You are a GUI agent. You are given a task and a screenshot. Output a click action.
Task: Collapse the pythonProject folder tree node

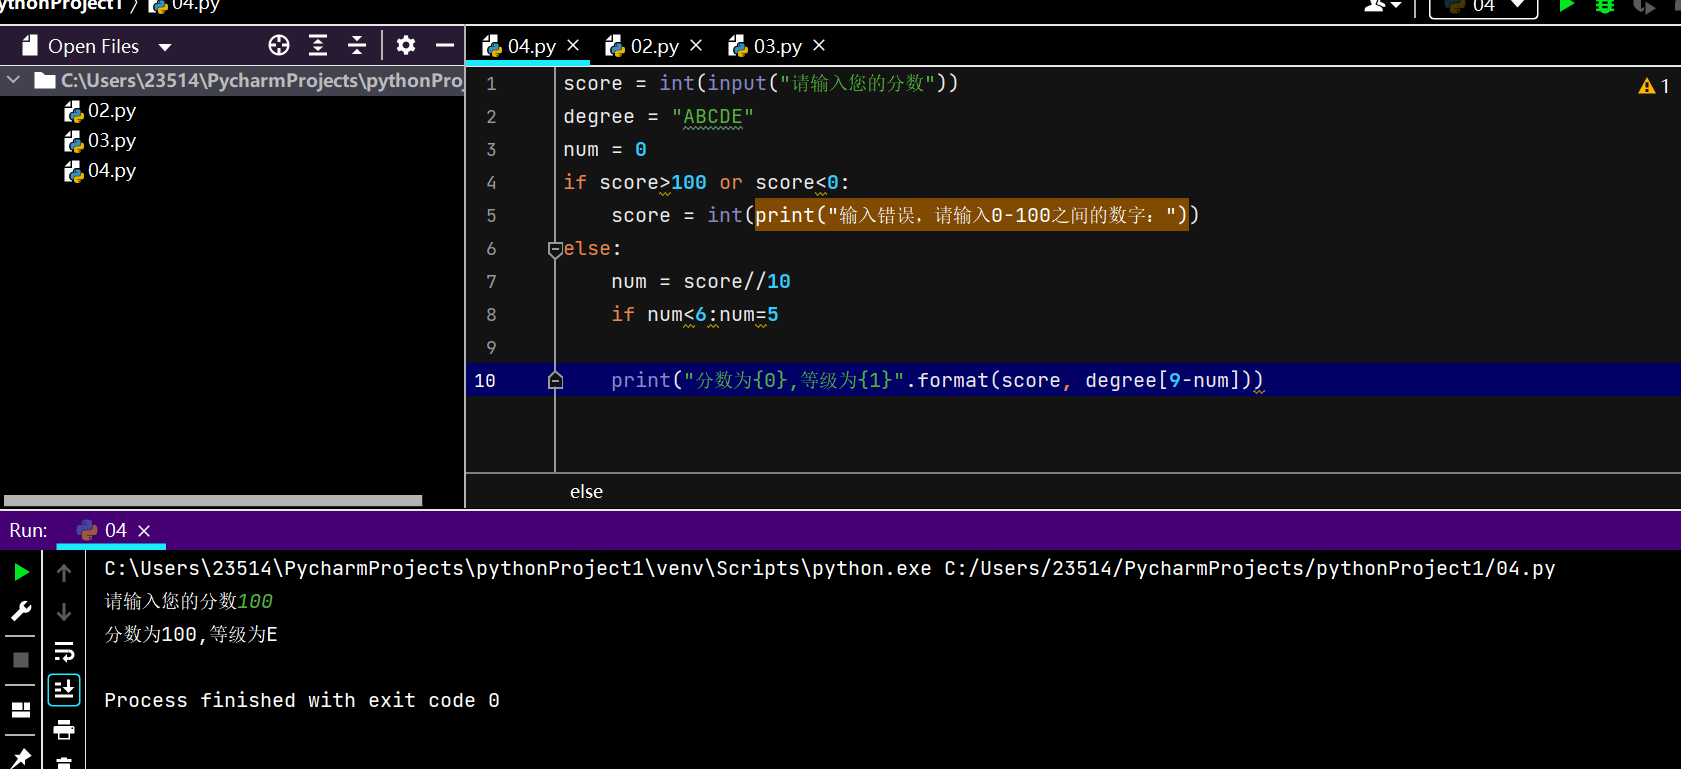(x=14, y=80)
